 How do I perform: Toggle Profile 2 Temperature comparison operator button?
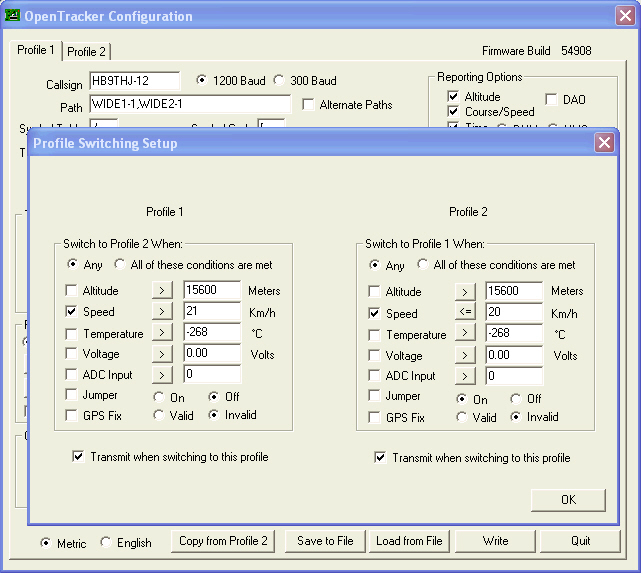click(465, 333)
